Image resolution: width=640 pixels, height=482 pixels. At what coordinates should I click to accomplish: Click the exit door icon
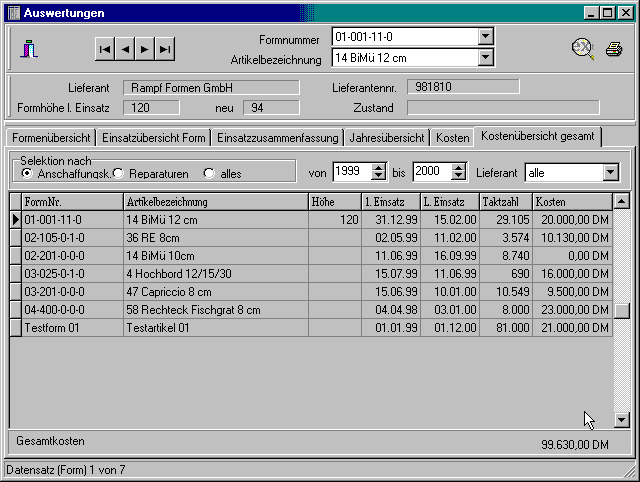[30, 48]
